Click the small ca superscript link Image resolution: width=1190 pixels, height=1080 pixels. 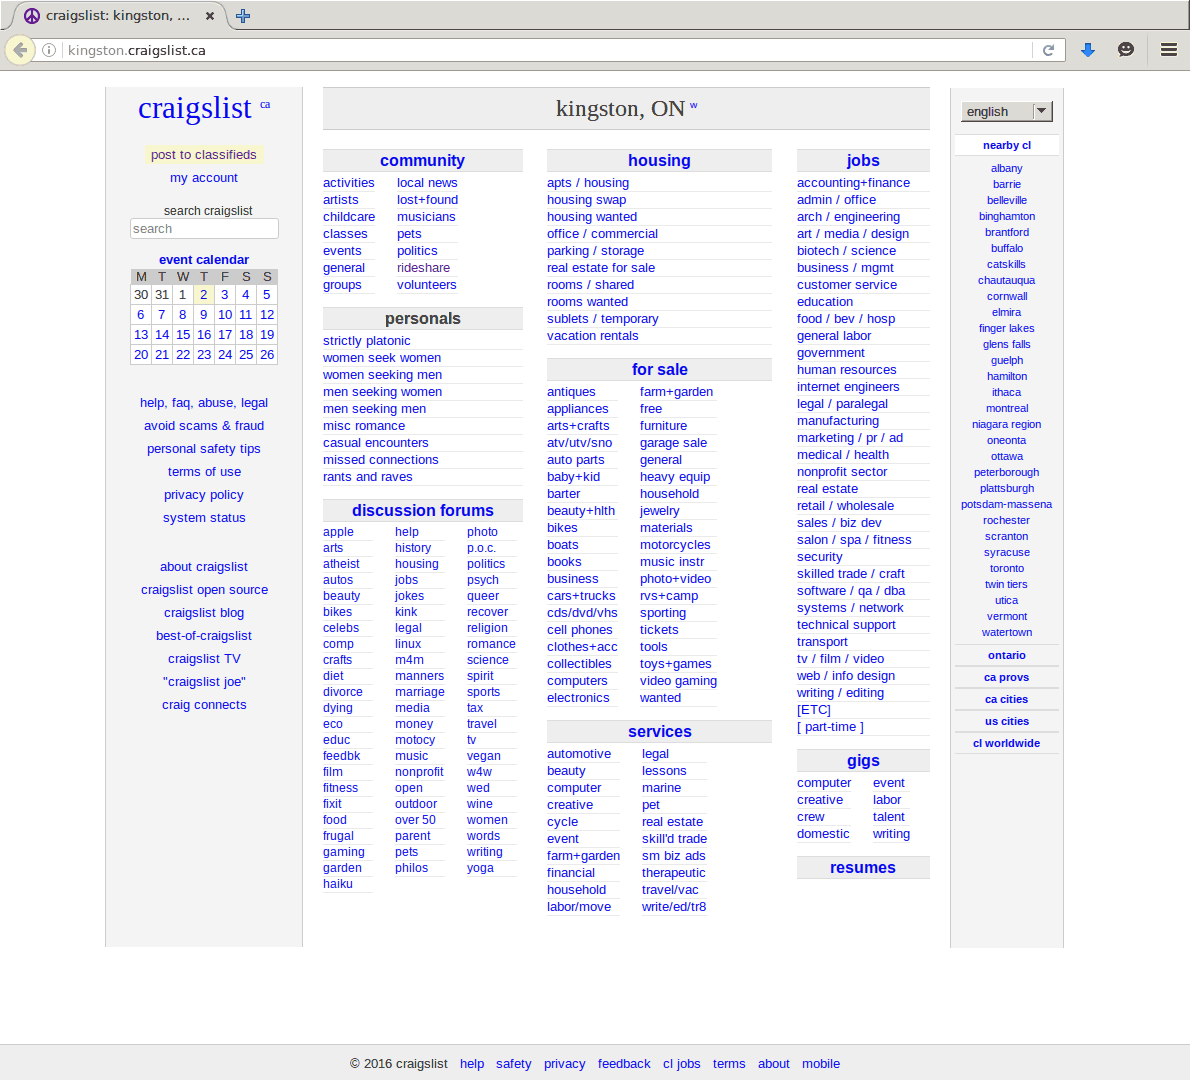(x=265, y=105)
